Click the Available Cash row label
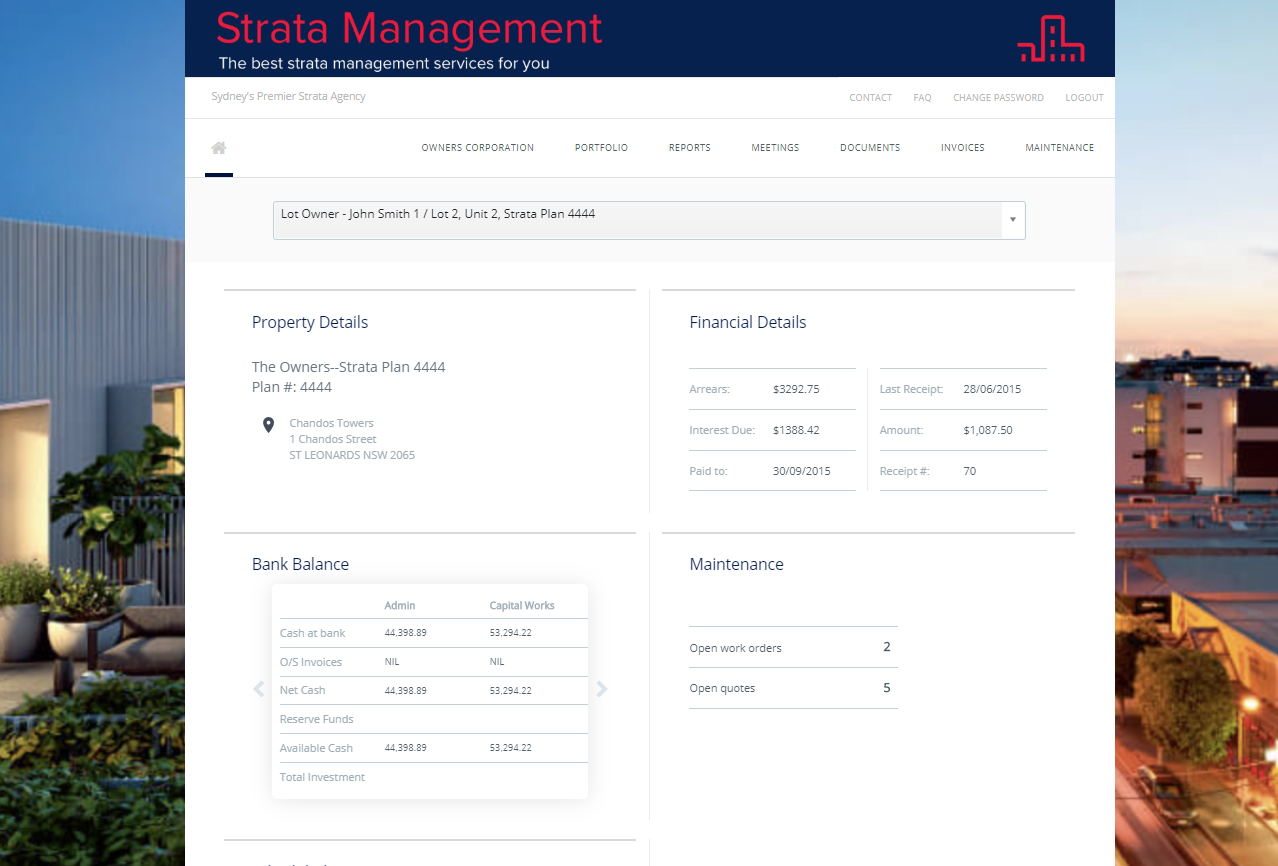 (x=317, y=748)
